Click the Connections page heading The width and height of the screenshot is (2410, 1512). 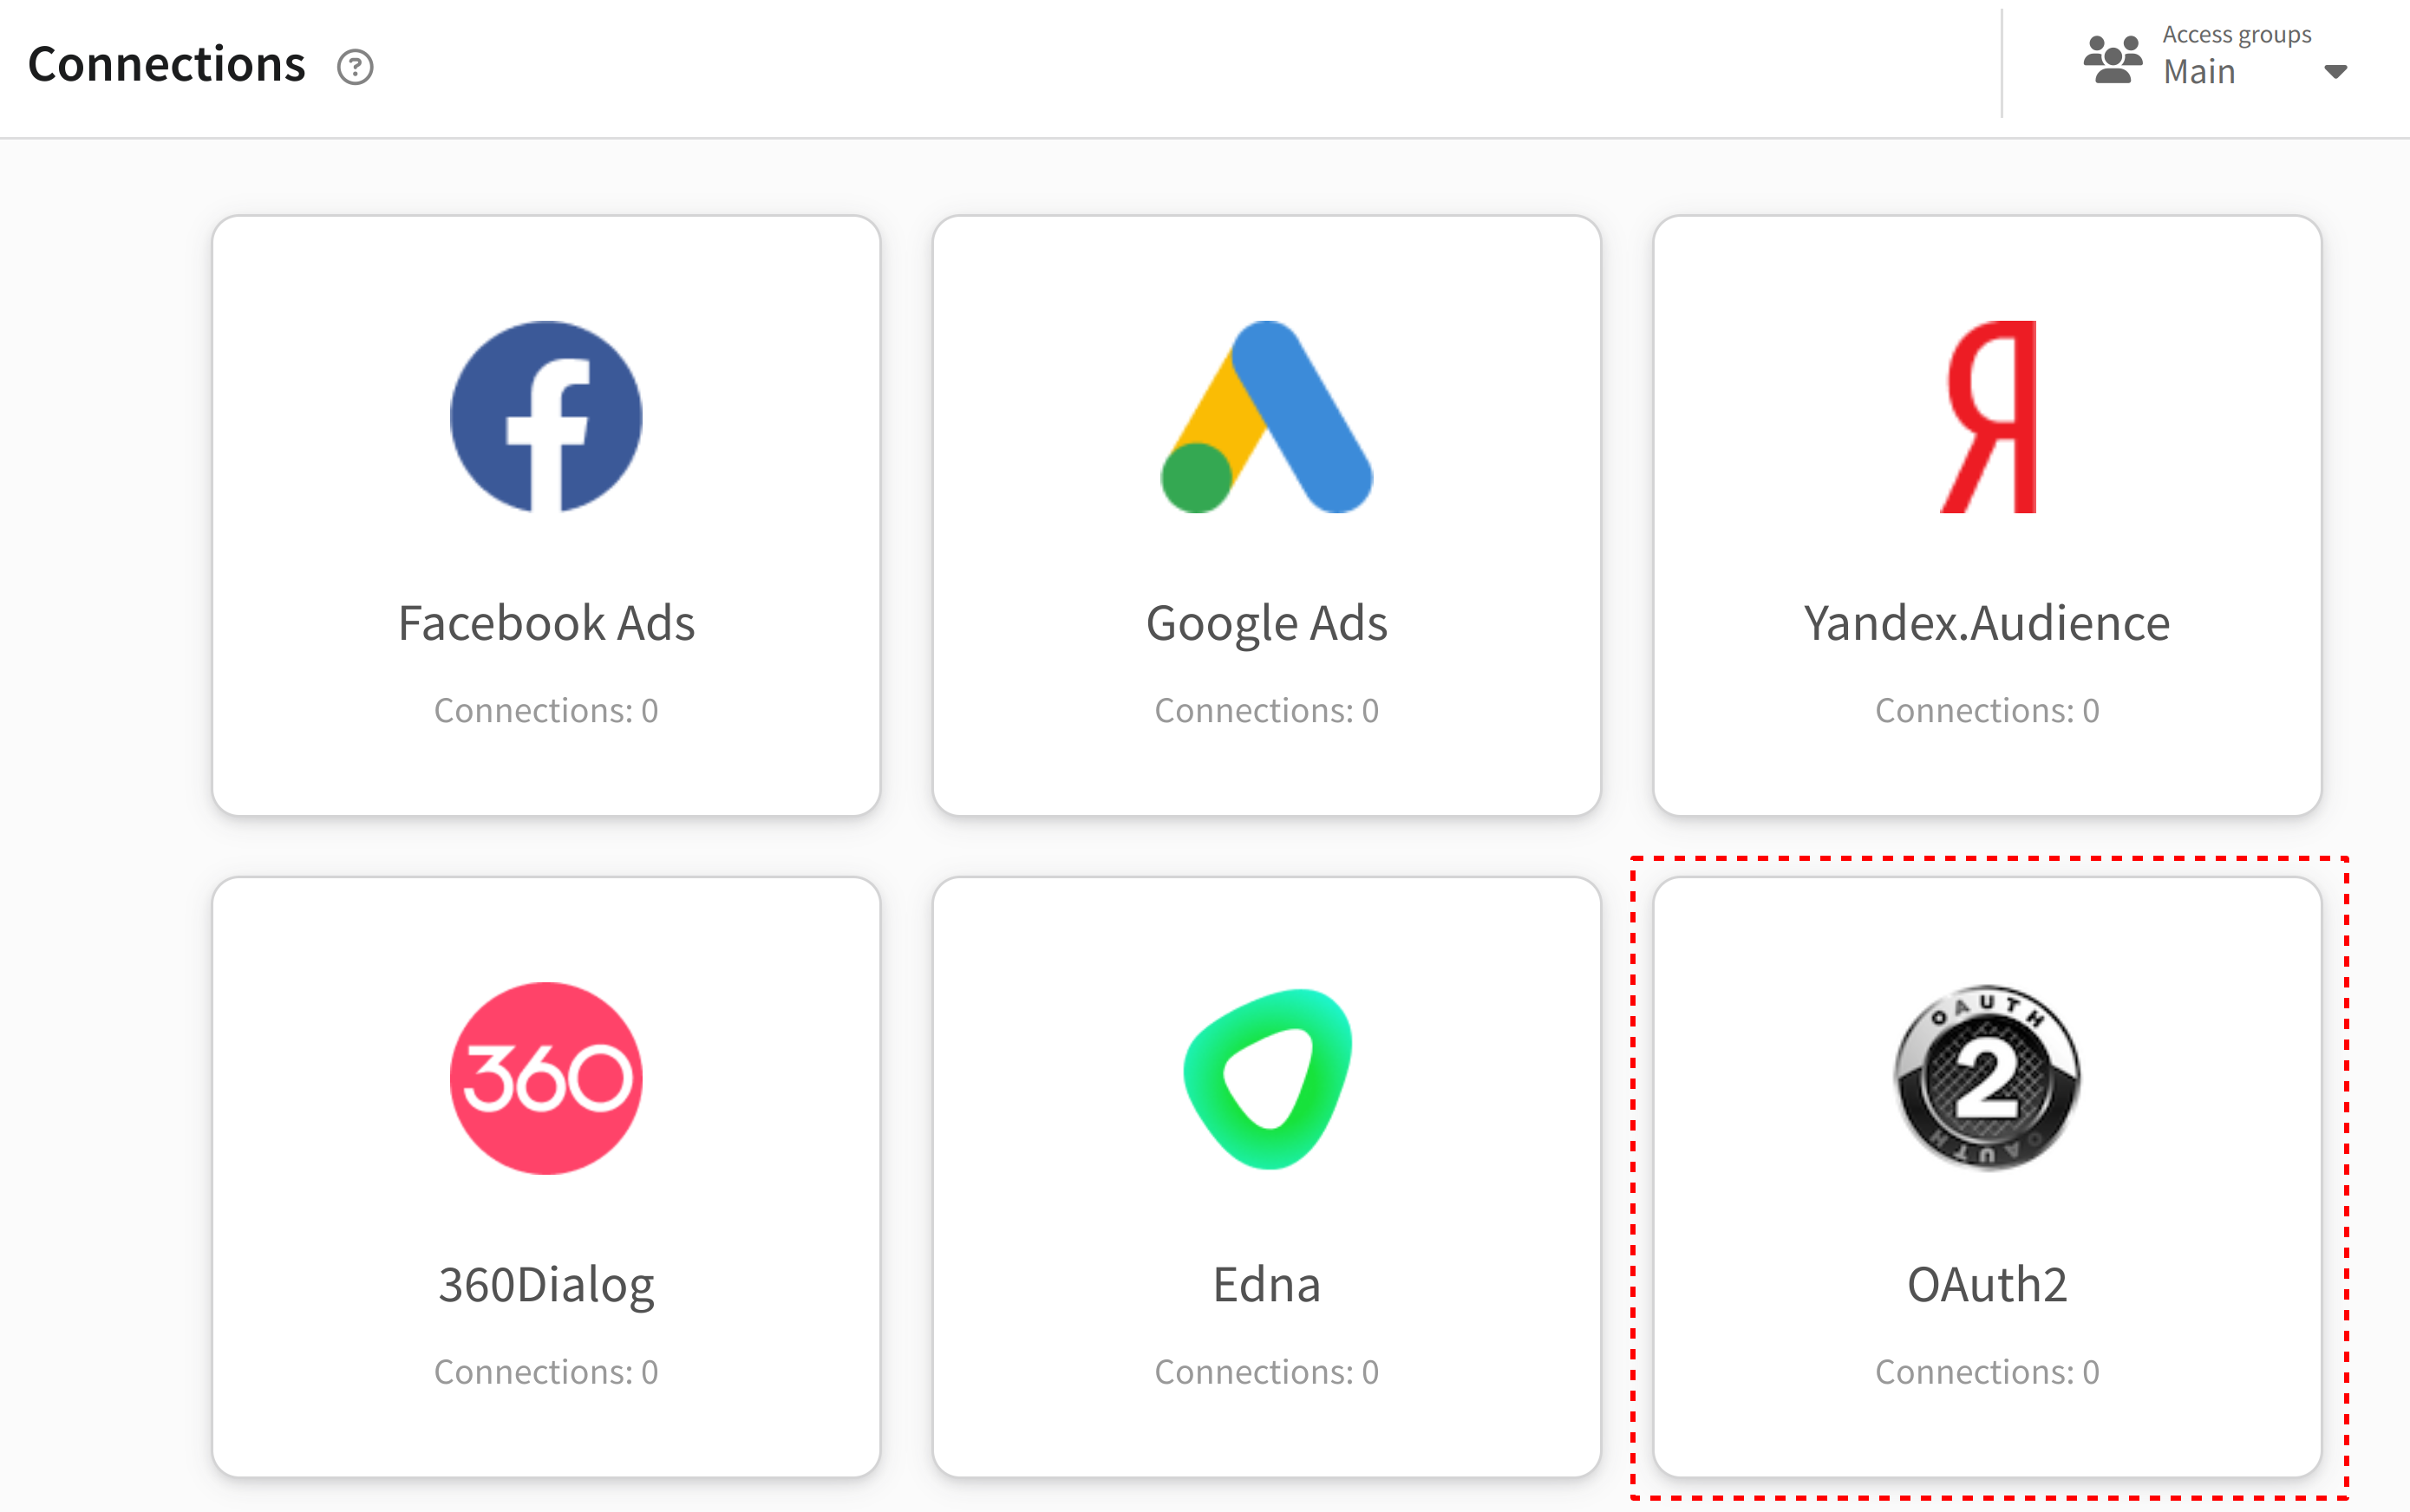click(166, 64)
